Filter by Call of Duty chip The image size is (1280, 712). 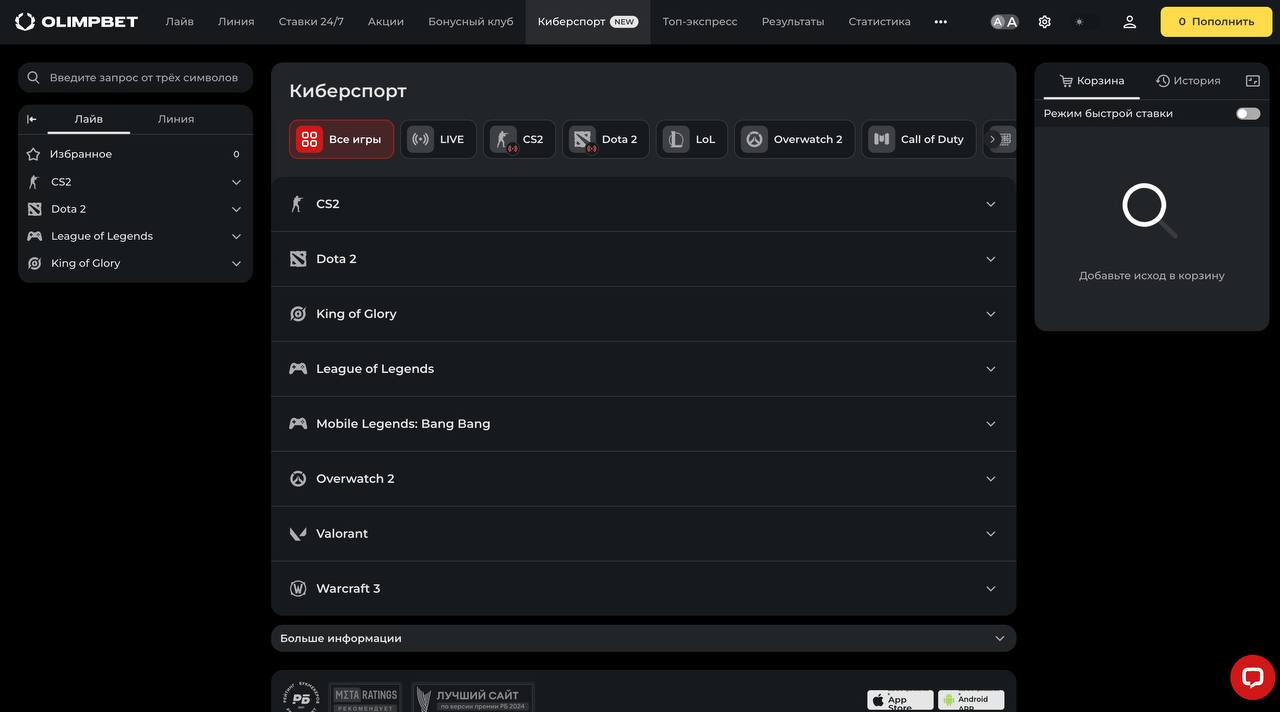[x=919, y=139]
